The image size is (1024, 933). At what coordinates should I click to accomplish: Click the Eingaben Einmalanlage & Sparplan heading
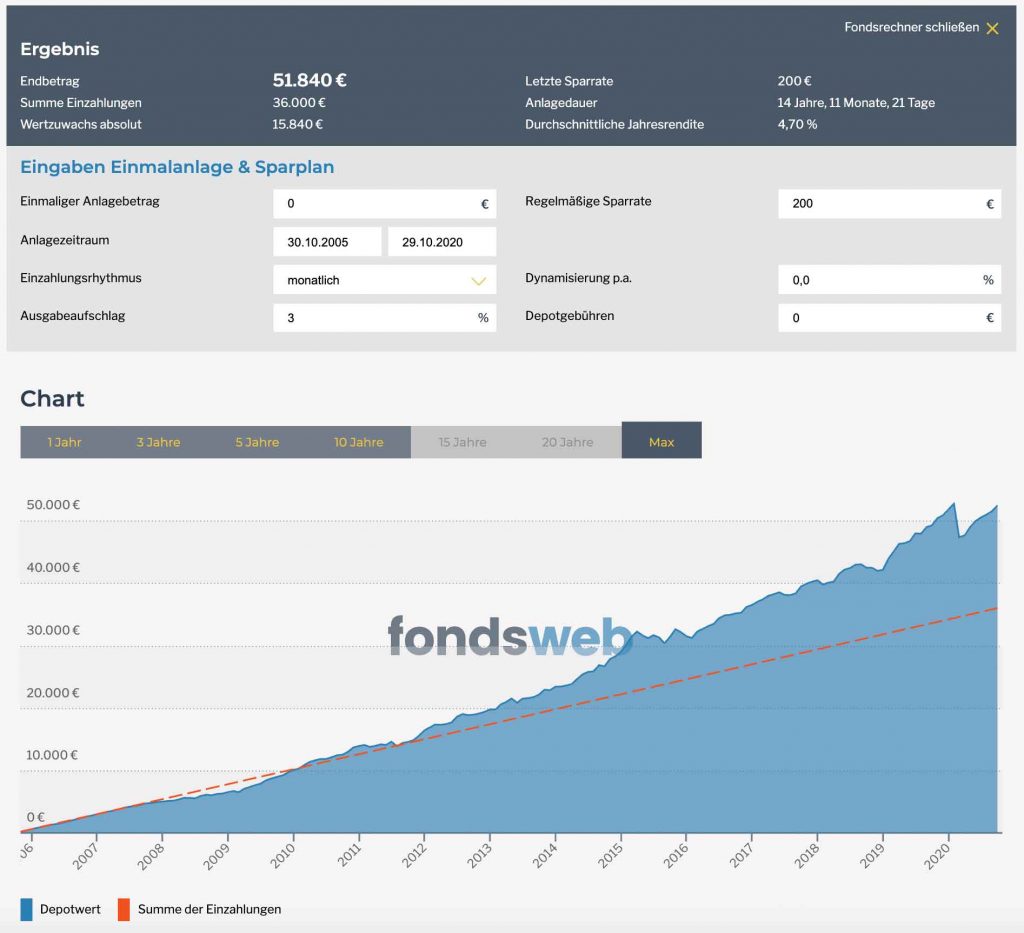177,167
